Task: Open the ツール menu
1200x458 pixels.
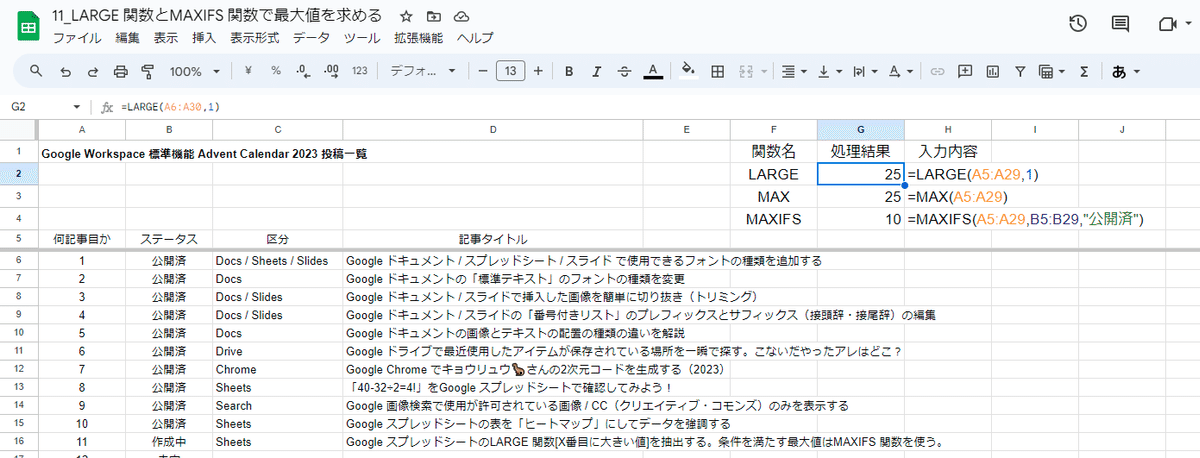Action: (x=361, y=38)
